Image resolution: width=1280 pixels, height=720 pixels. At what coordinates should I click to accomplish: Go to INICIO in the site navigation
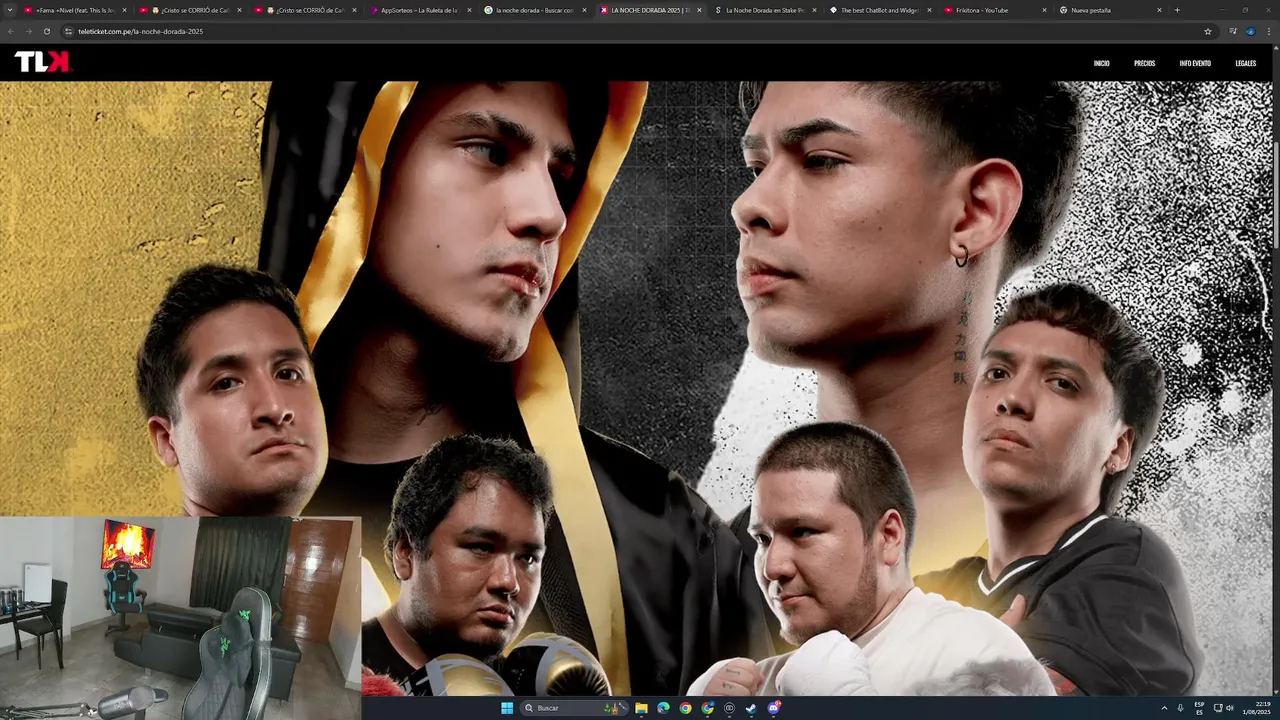1101,63
